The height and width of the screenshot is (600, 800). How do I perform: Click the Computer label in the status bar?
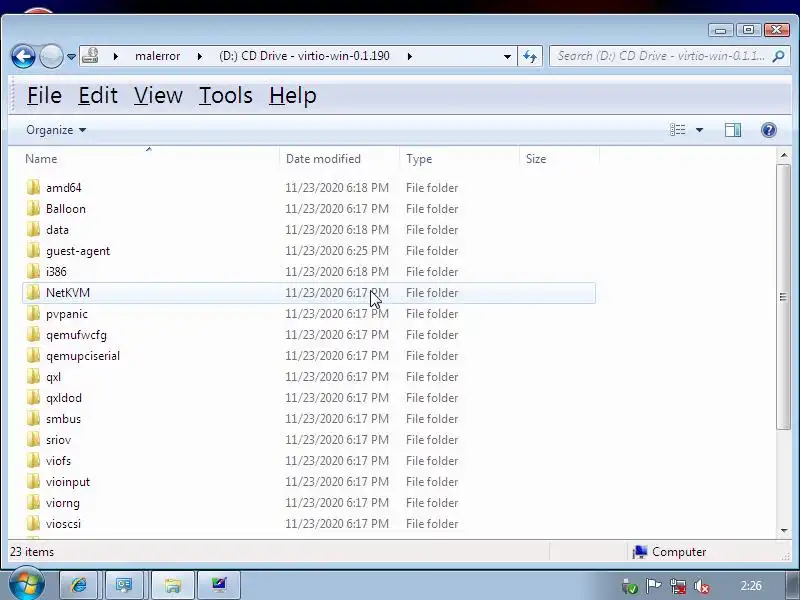point(679,552)
